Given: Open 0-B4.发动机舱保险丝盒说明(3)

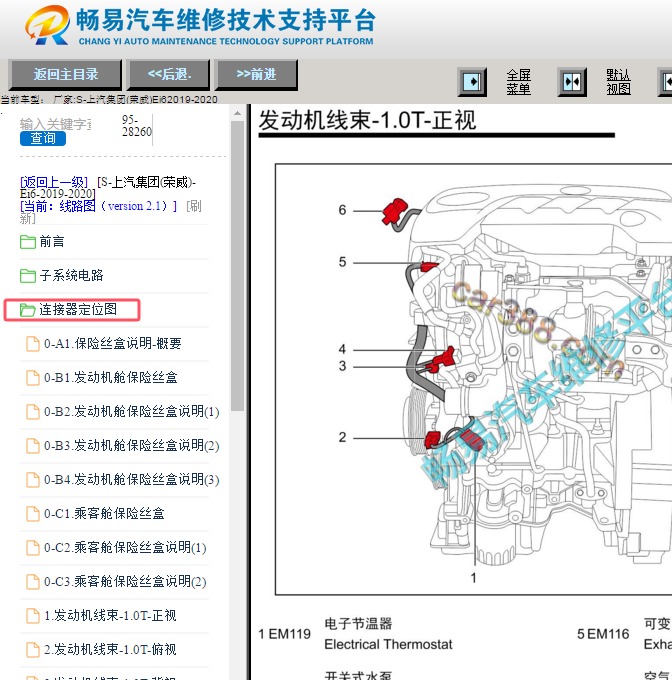Looking at the screenshot, I should pos(132,480).
